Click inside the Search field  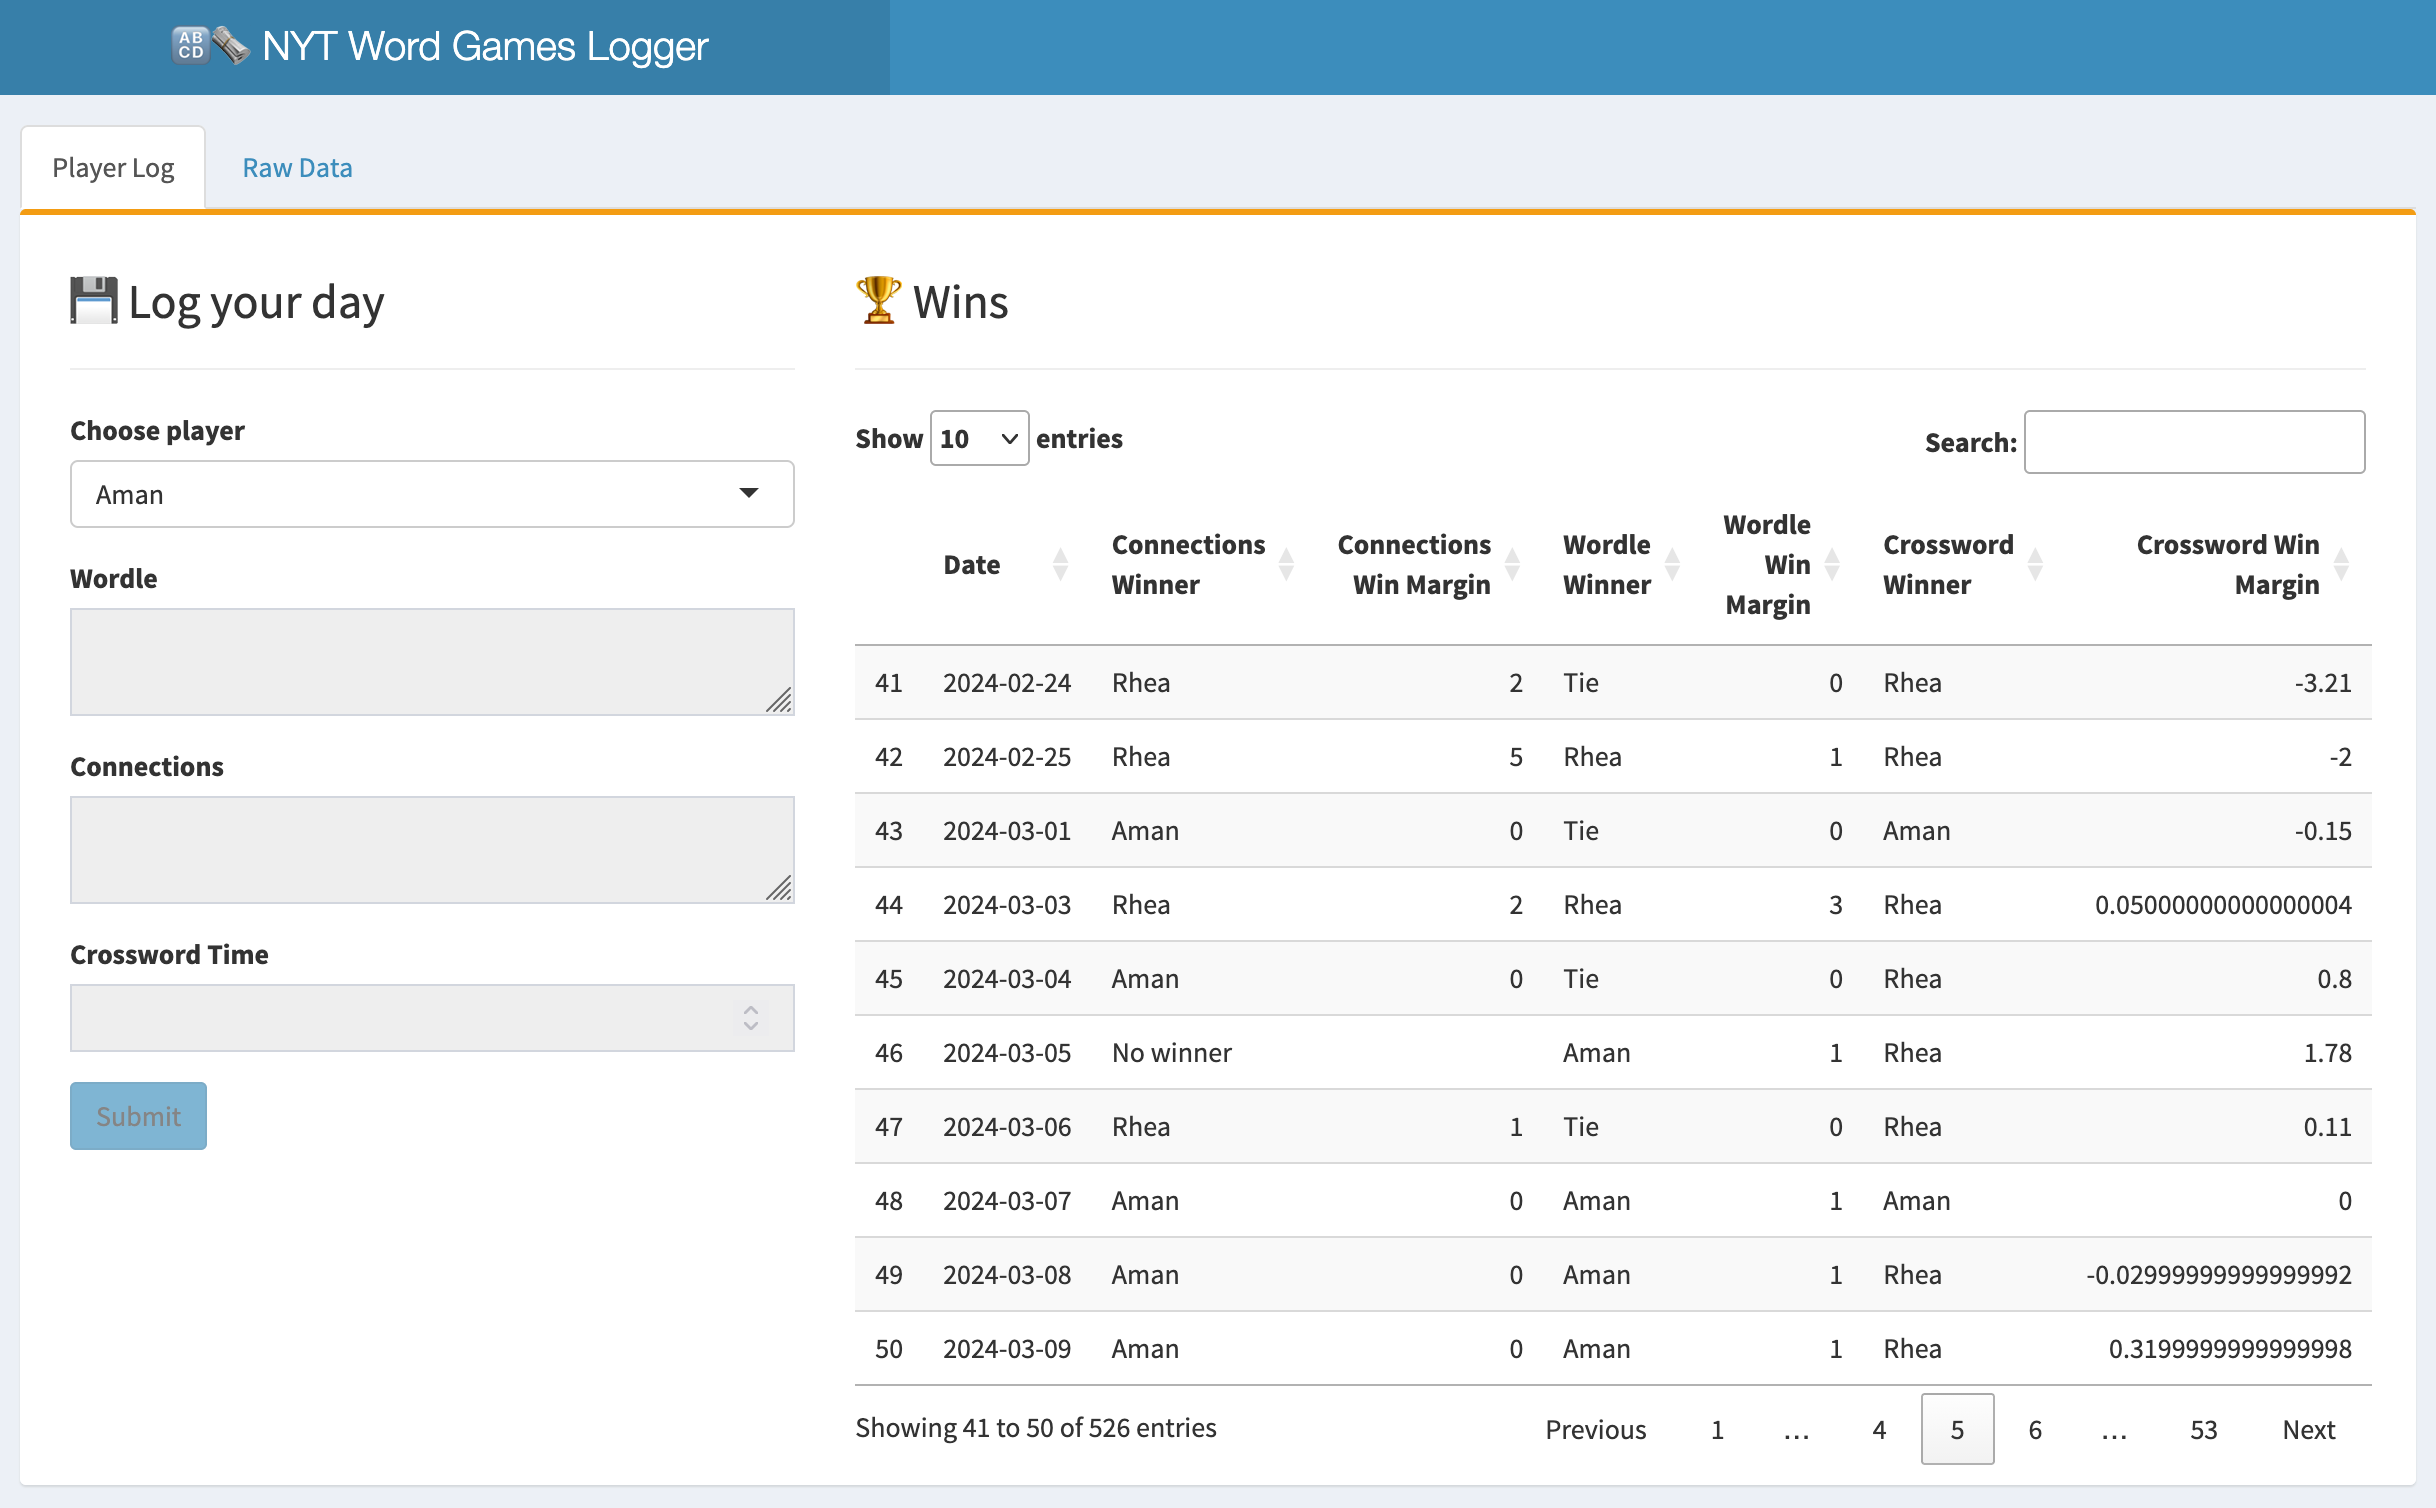[2194, 441]
